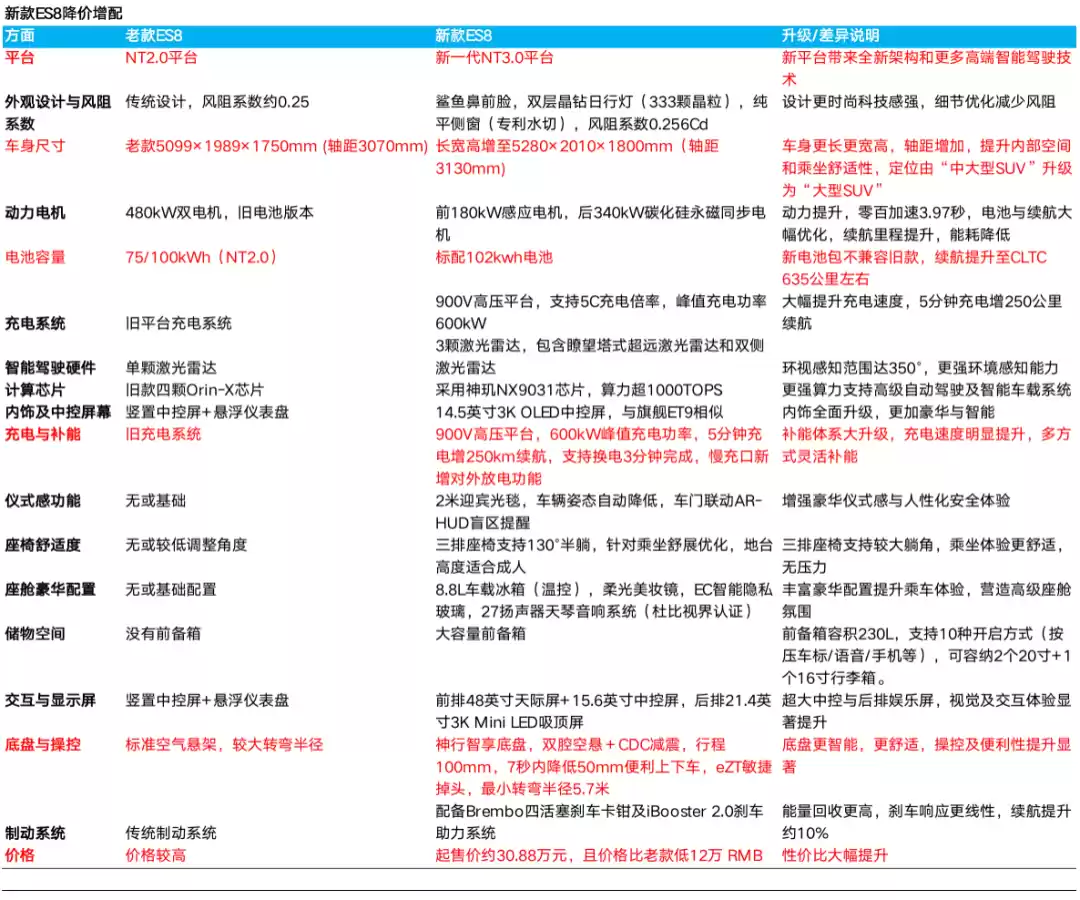Click the 动力电机 row label

tap(35, 212)
